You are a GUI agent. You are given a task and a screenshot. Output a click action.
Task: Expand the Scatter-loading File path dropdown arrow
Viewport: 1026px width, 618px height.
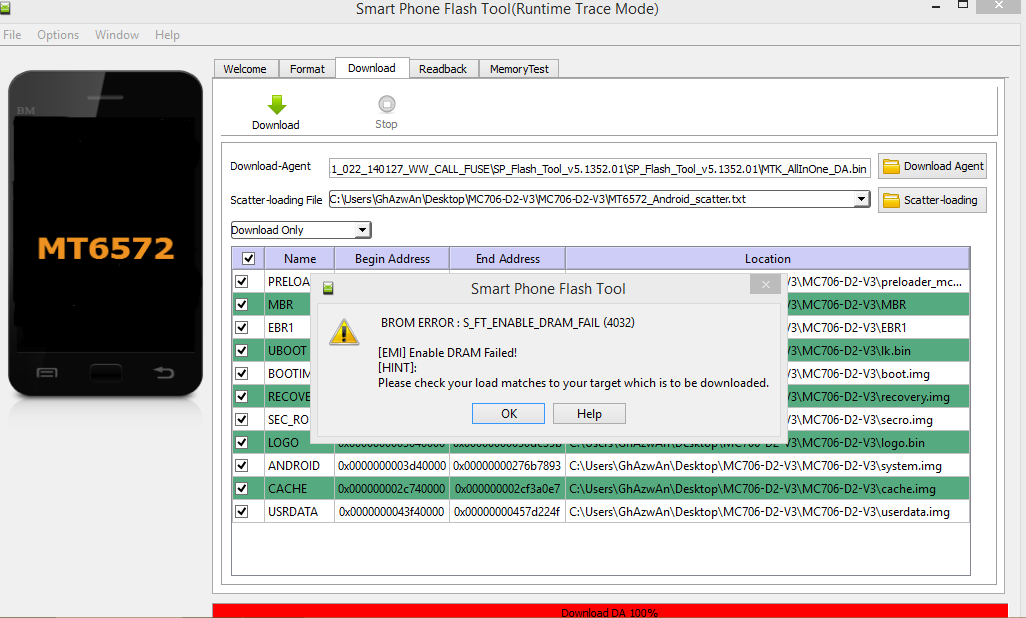click(862, 199)
